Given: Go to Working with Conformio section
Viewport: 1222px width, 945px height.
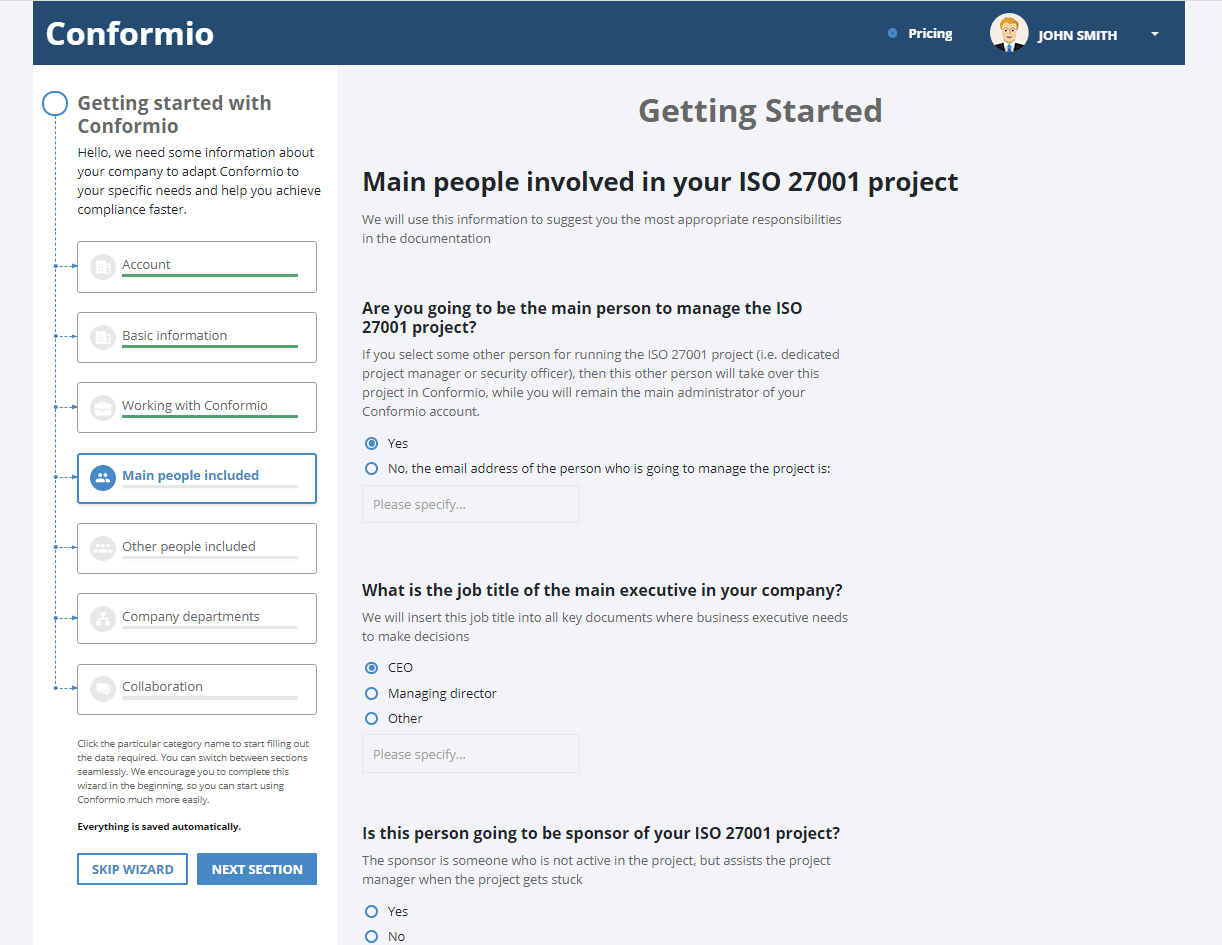Looking at the screenshot, I should click(x=197, y=407).
